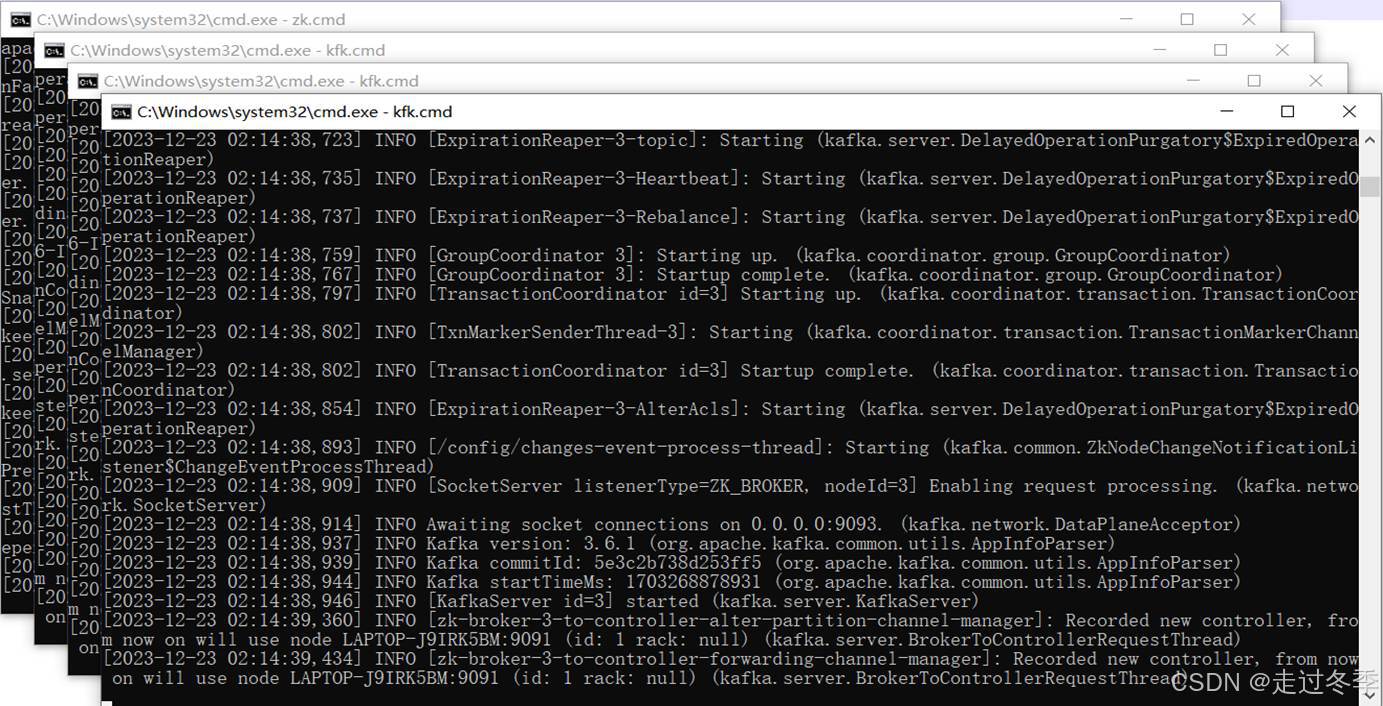The width and height of the screenshot is (1383, 706).
Task: Click '[ExpirationReaper-3-topic]: Starting' log line
Action: (730, 150)
